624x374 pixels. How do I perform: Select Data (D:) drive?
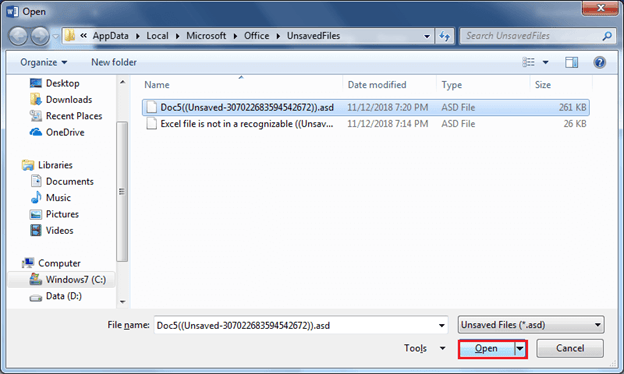tap(55, 296)
